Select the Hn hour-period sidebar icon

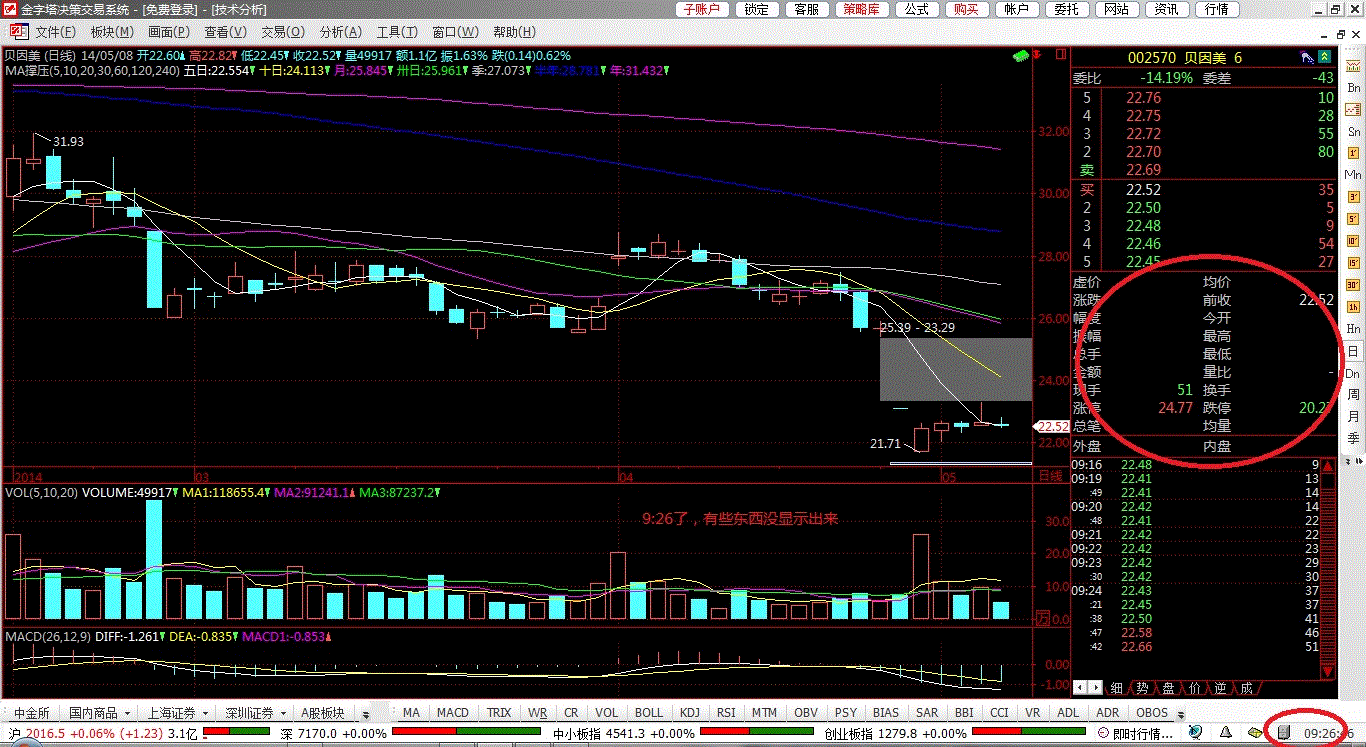pos(1354,329)
